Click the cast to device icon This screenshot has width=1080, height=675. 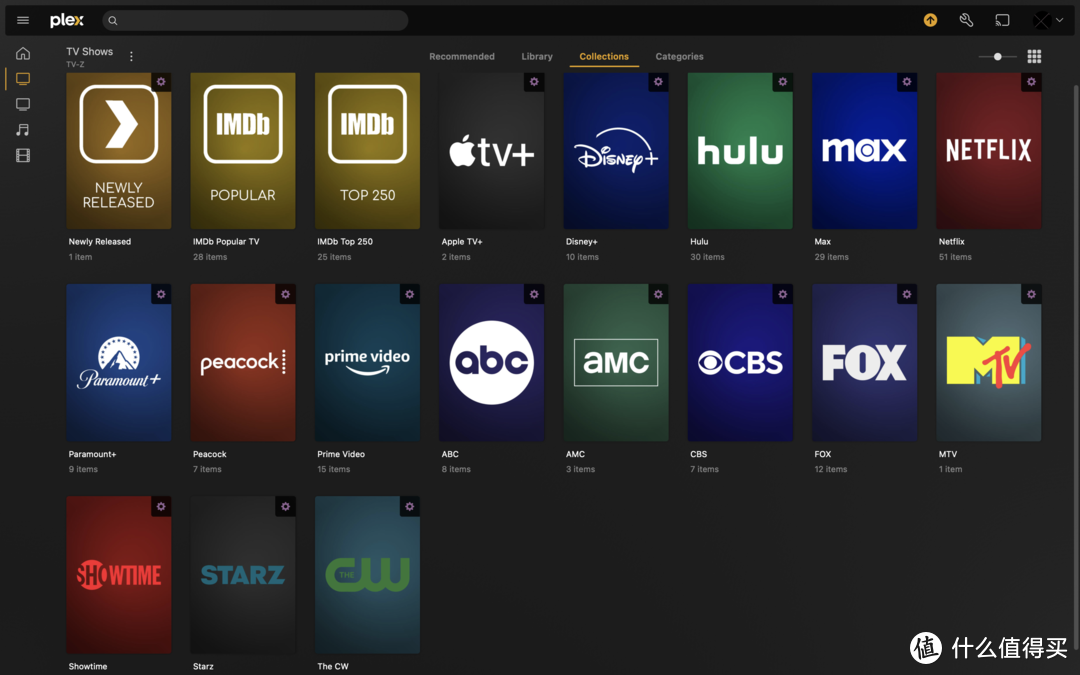tap(1002, 20)
